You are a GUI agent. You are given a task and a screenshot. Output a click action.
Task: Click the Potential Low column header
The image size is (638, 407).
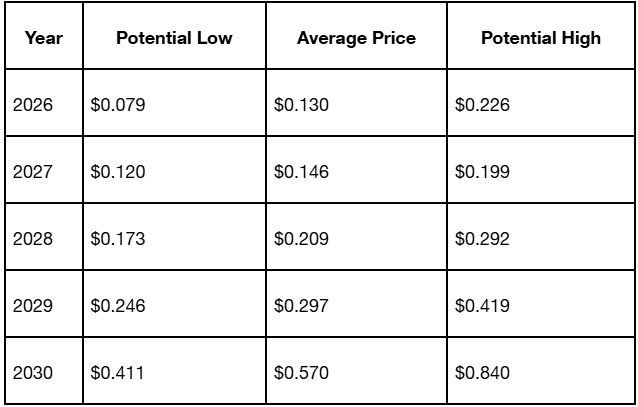click(174, 36)
